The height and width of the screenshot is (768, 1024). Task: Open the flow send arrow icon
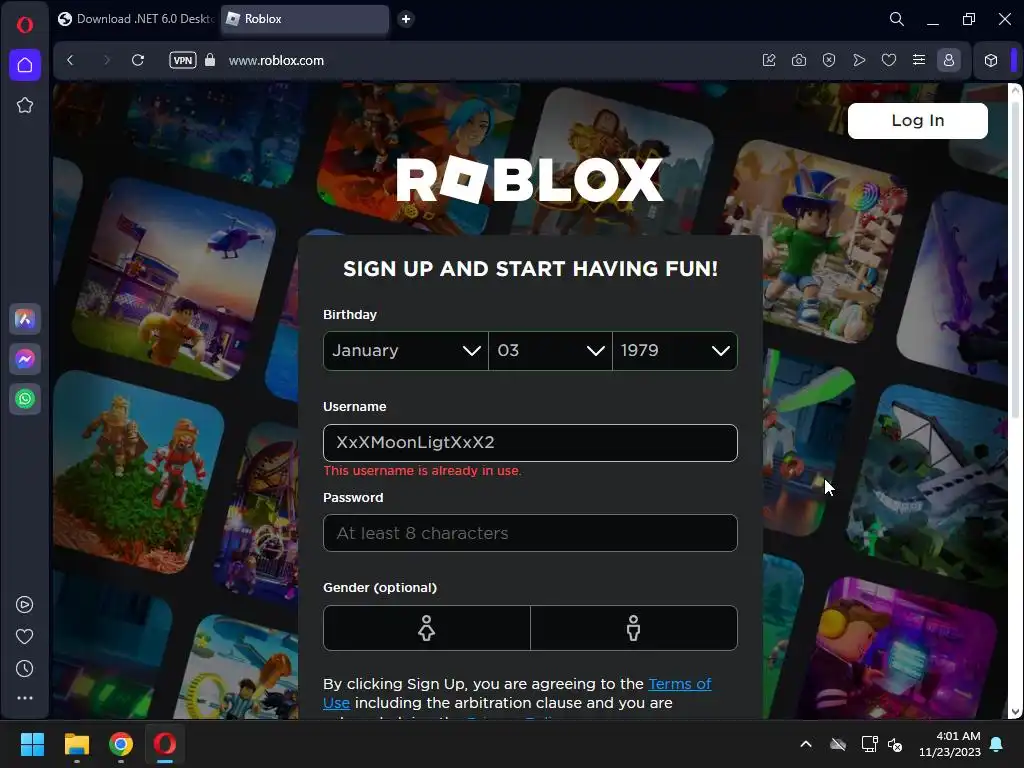[859, 60]
